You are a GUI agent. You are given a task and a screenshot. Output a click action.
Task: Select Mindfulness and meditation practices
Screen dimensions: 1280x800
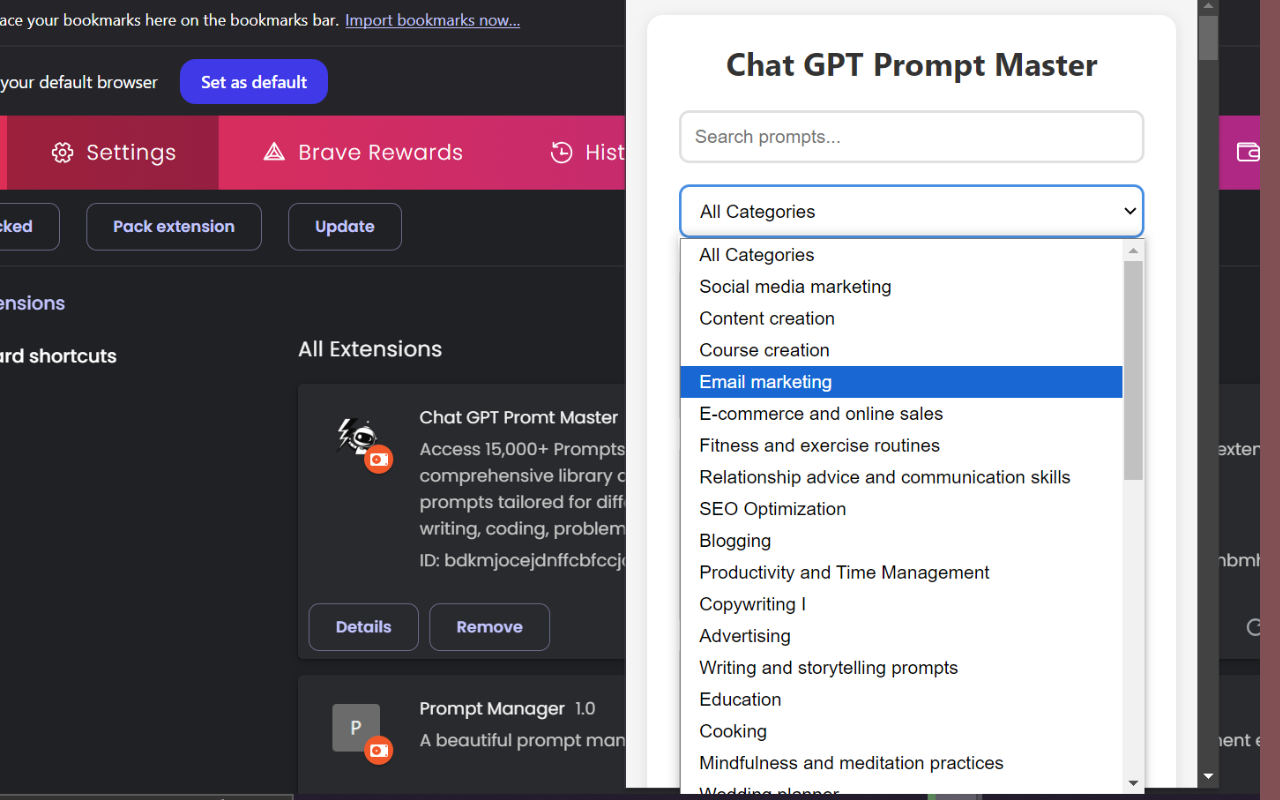point(901,763)
